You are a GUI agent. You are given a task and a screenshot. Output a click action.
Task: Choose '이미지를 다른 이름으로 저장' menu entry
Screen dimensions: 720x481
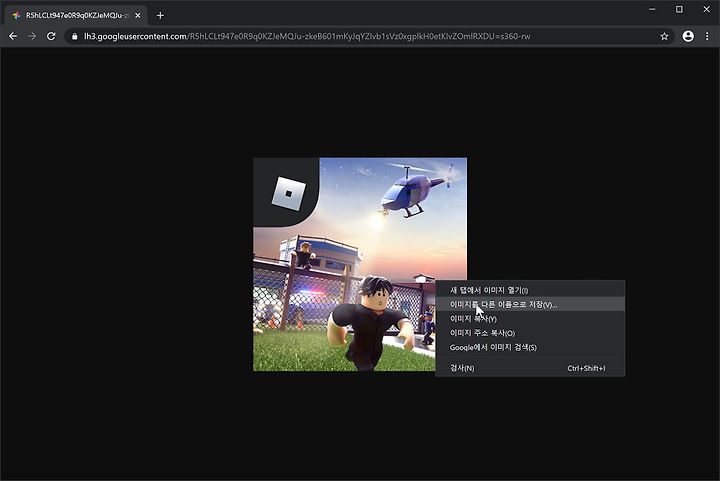click(x=530, y=304)
